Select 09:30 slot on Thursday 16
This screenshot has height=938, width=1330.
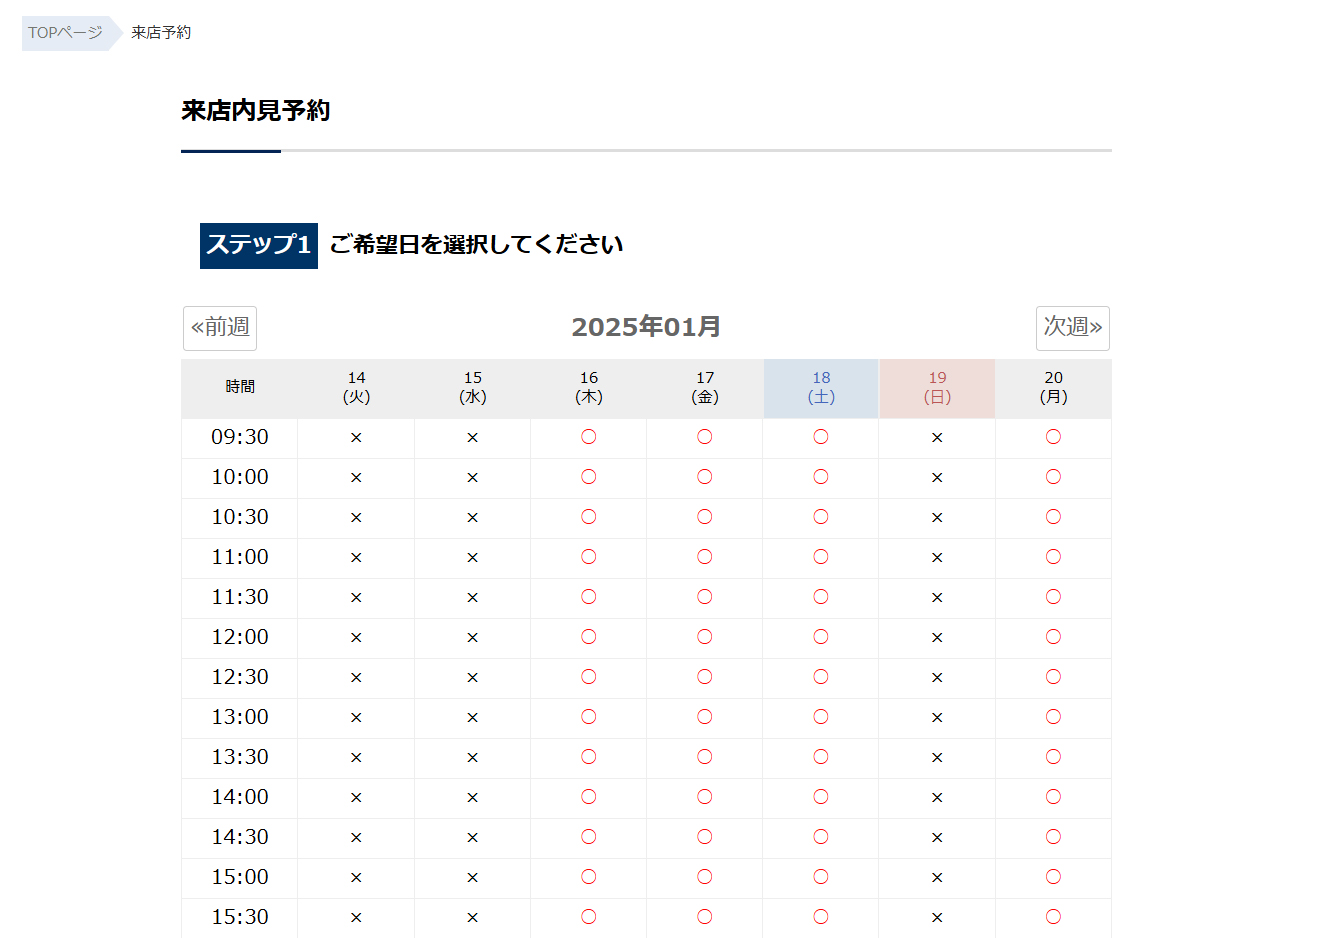click(589, 437)
